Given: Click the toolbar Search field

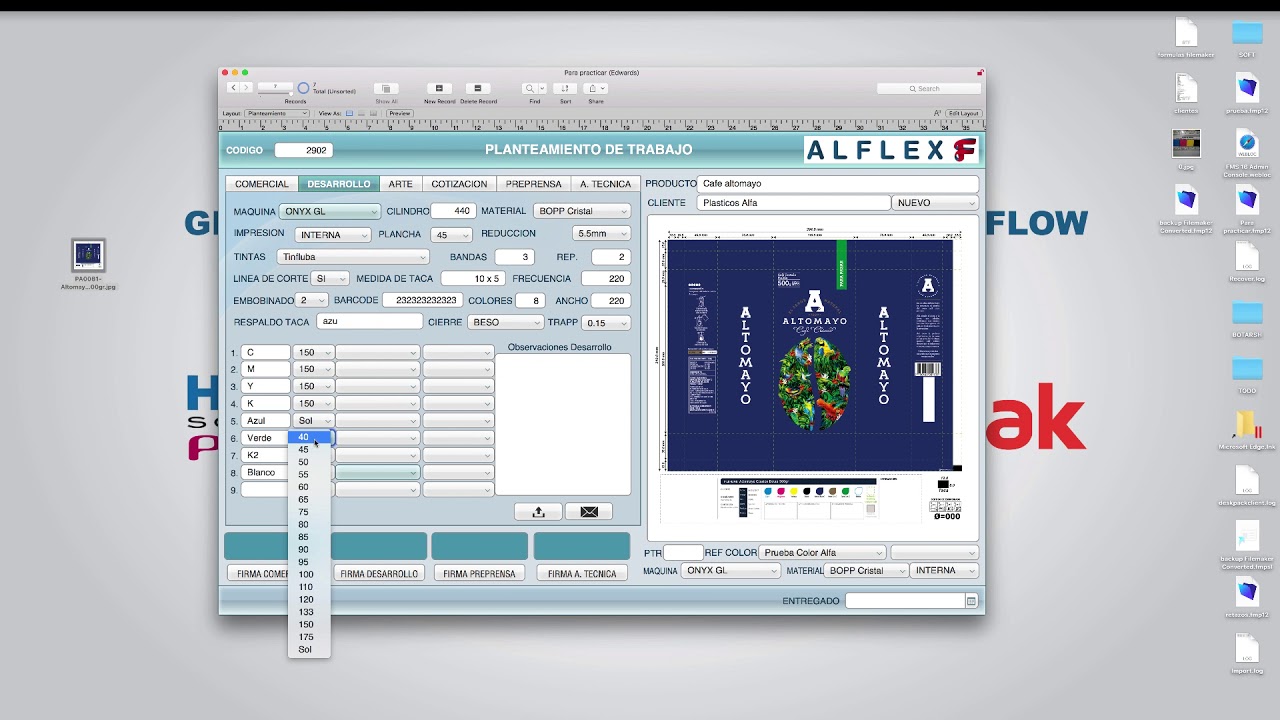Looking at the screenshot, I should pos(928,89).
